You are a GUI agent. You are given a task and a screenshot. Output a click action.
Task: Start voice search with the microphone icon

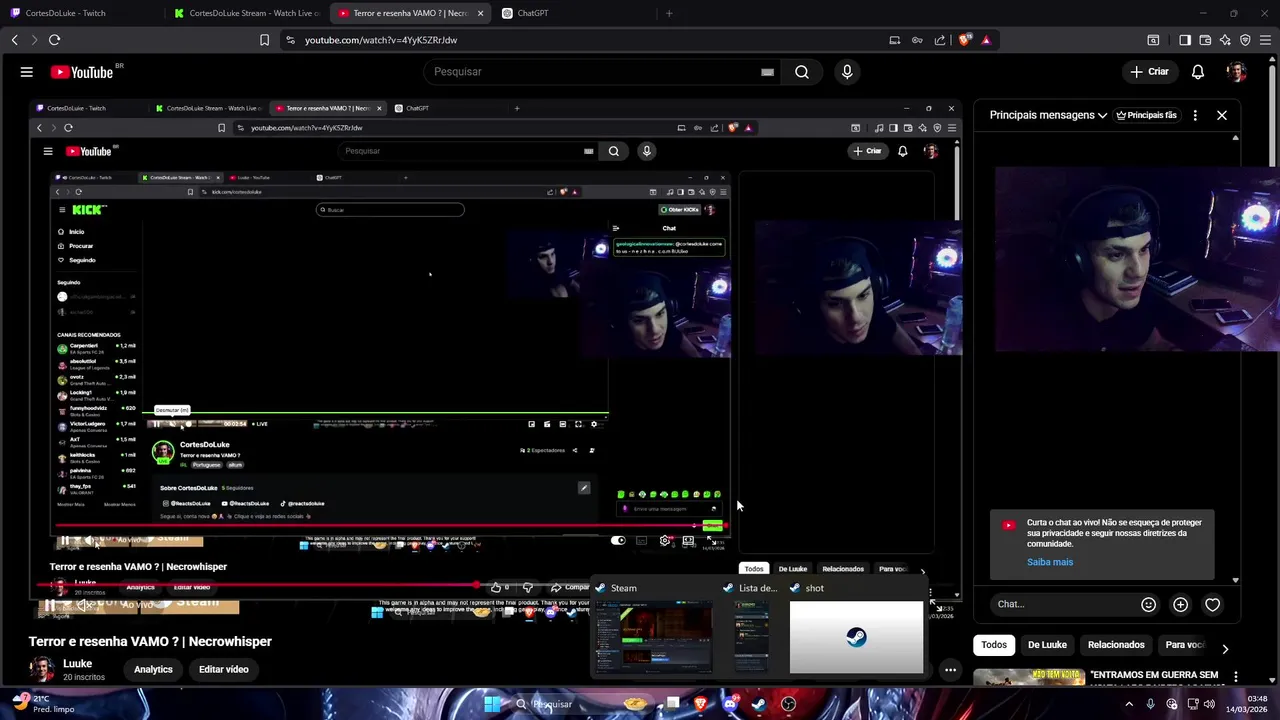point(847,72)
